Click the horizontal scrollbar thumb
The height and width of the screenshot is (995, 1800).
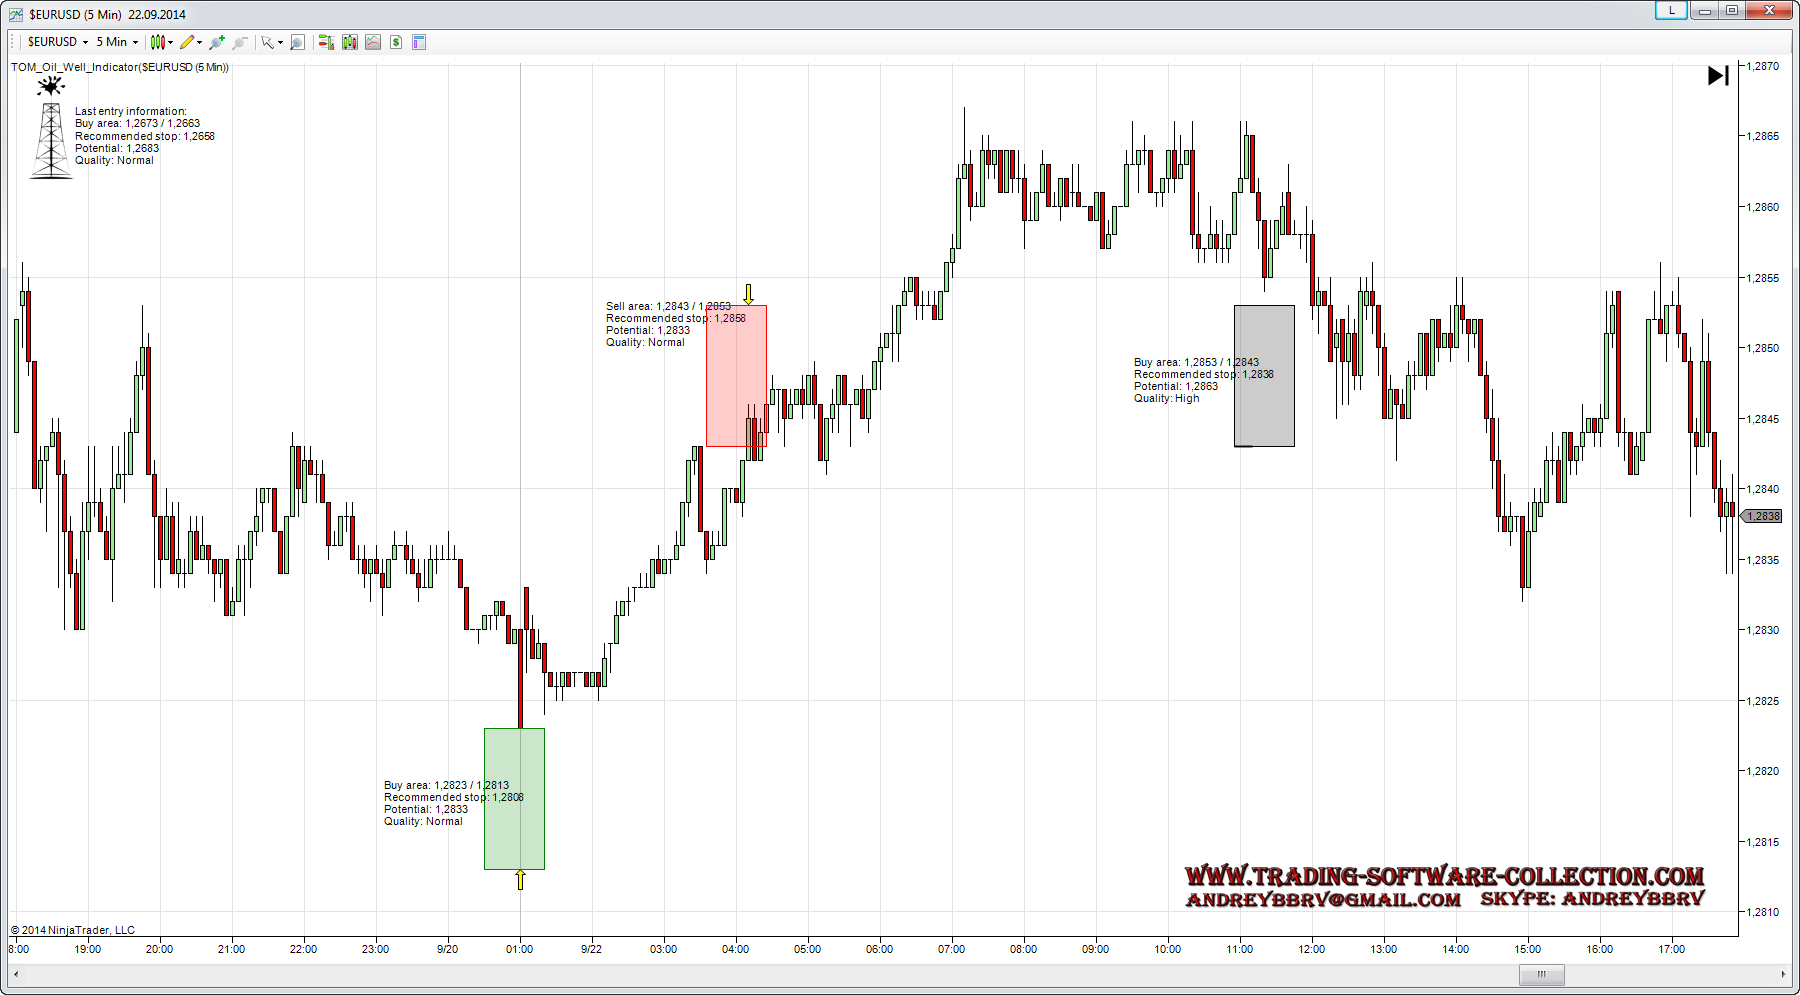click(x=1541, y=974)
